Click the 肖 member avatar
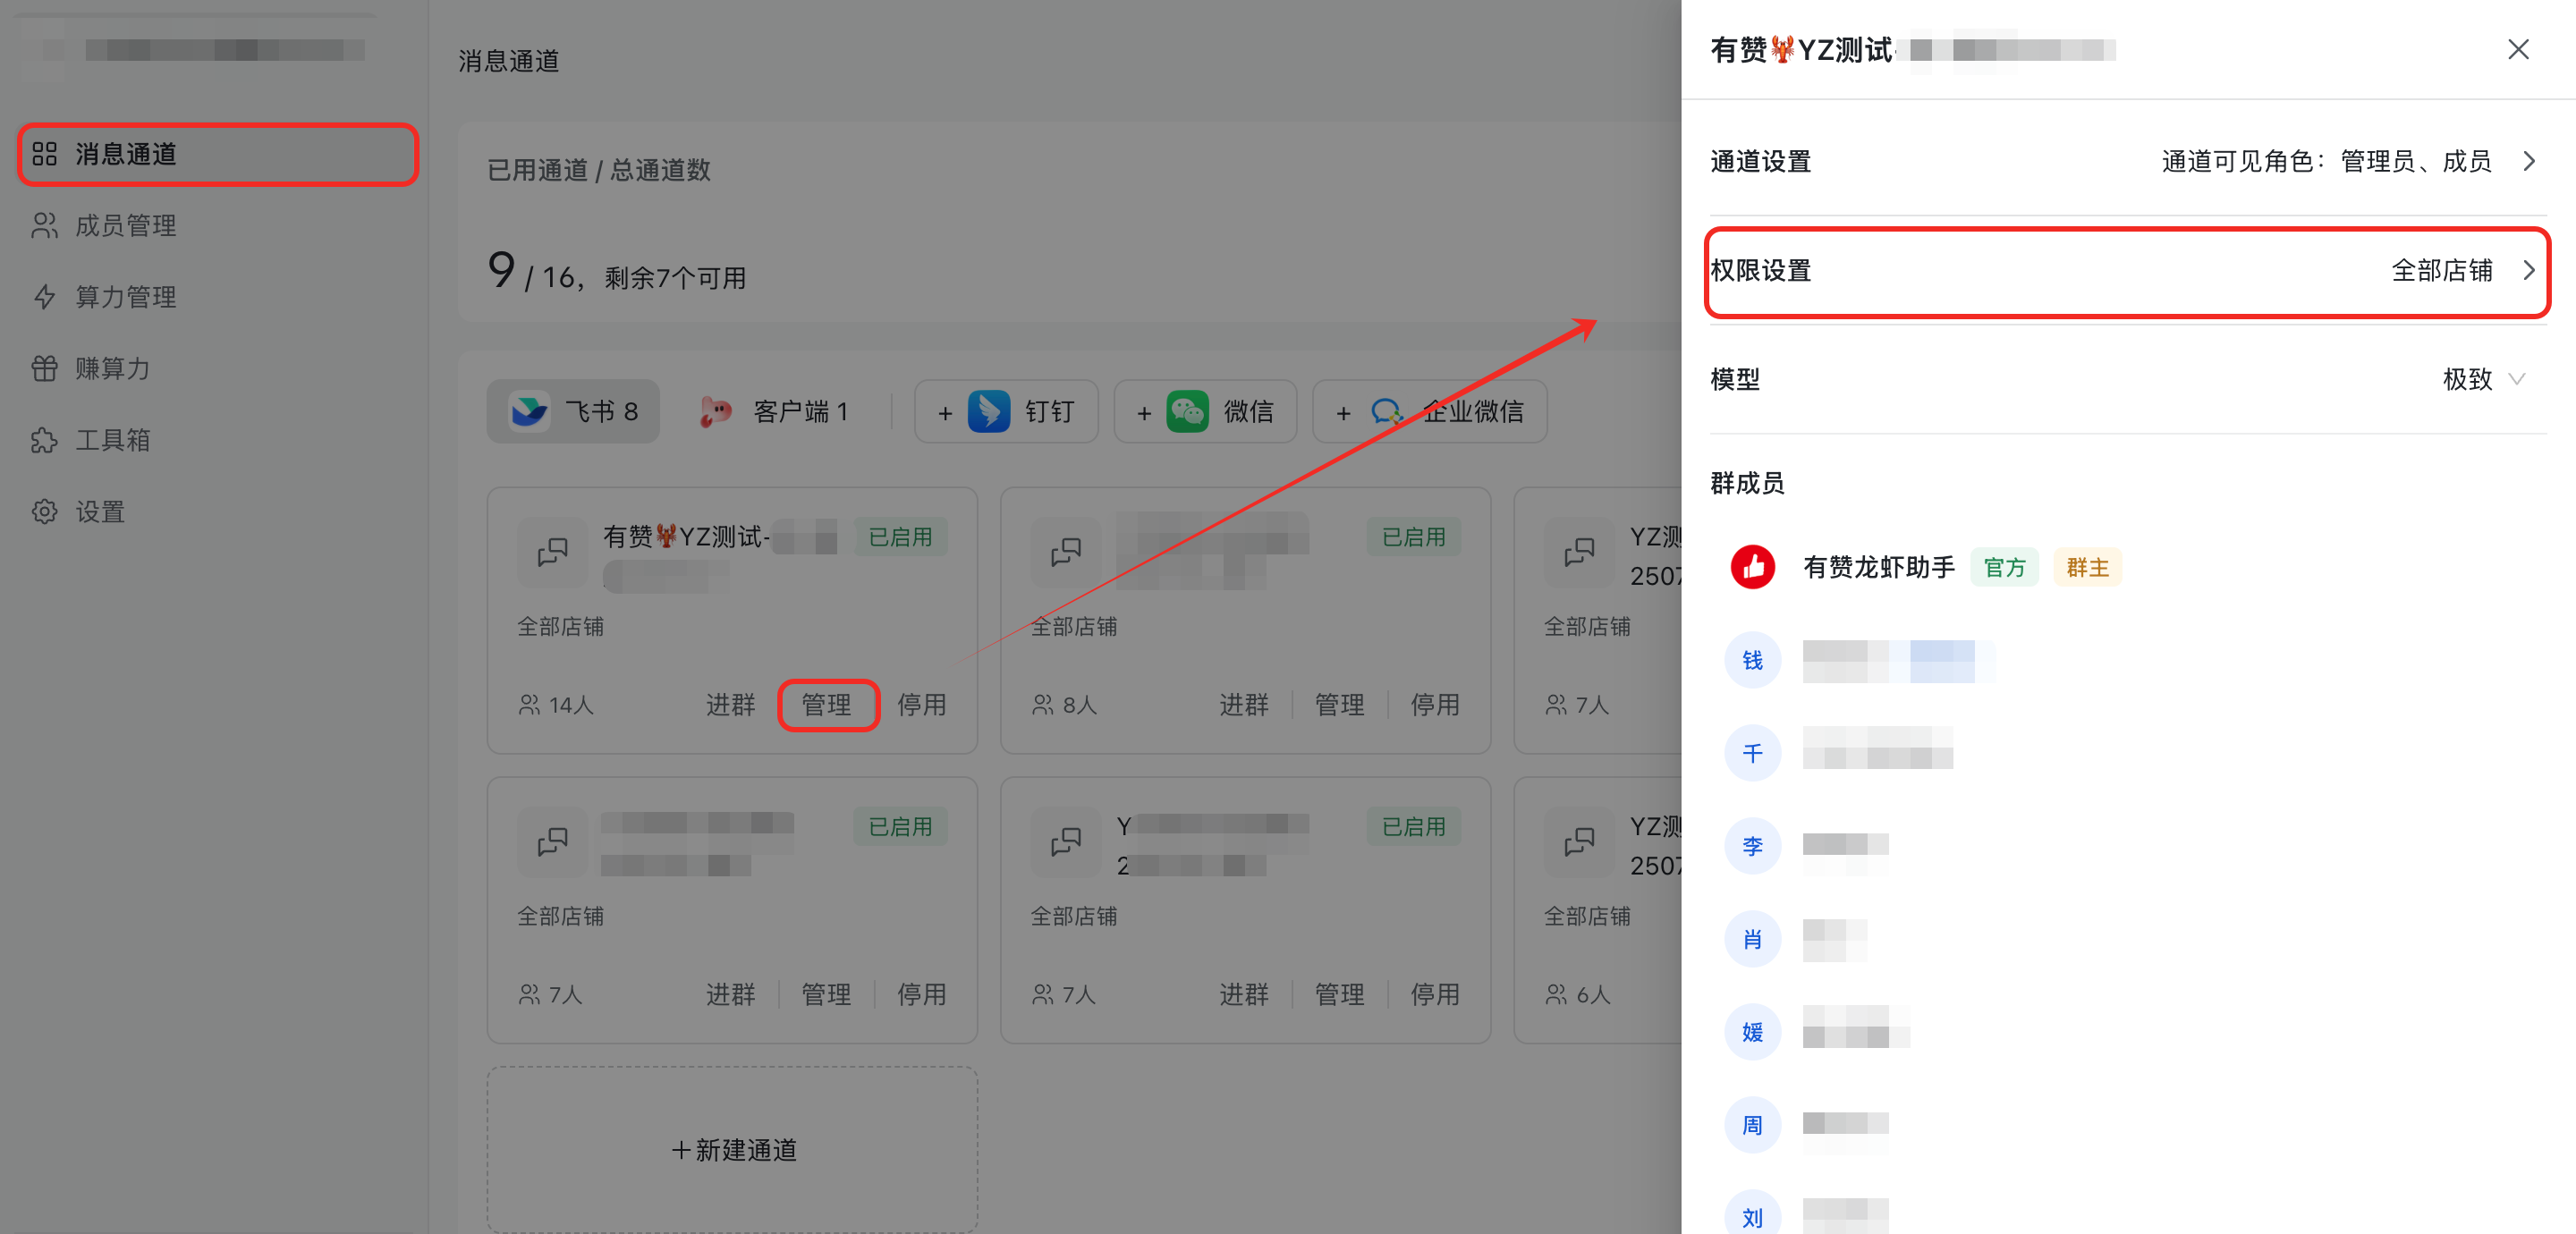 pos(1753,939)
